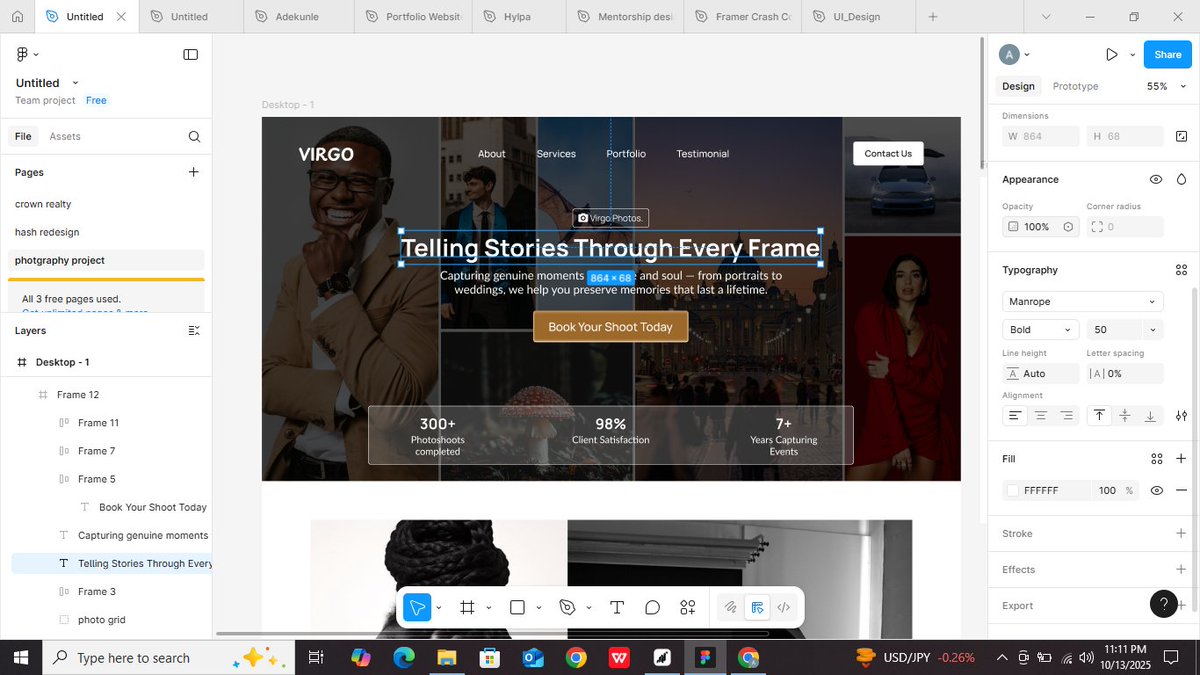The height and width of the screenshot is (675, 1200).
Task: Open the resizing options icon beside Dimensions
Action: point(1181,136)
